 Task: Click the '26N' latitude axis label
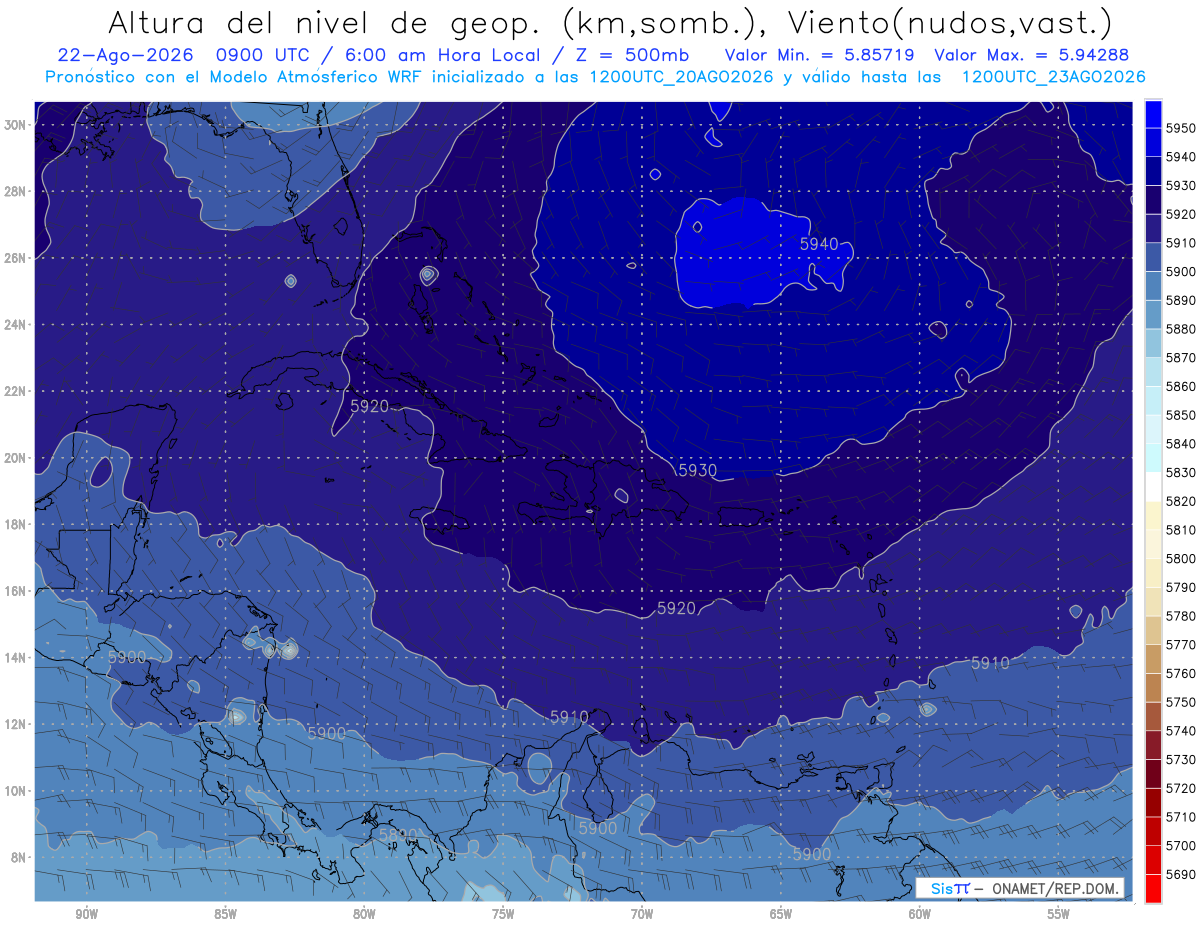pos(15,258)
